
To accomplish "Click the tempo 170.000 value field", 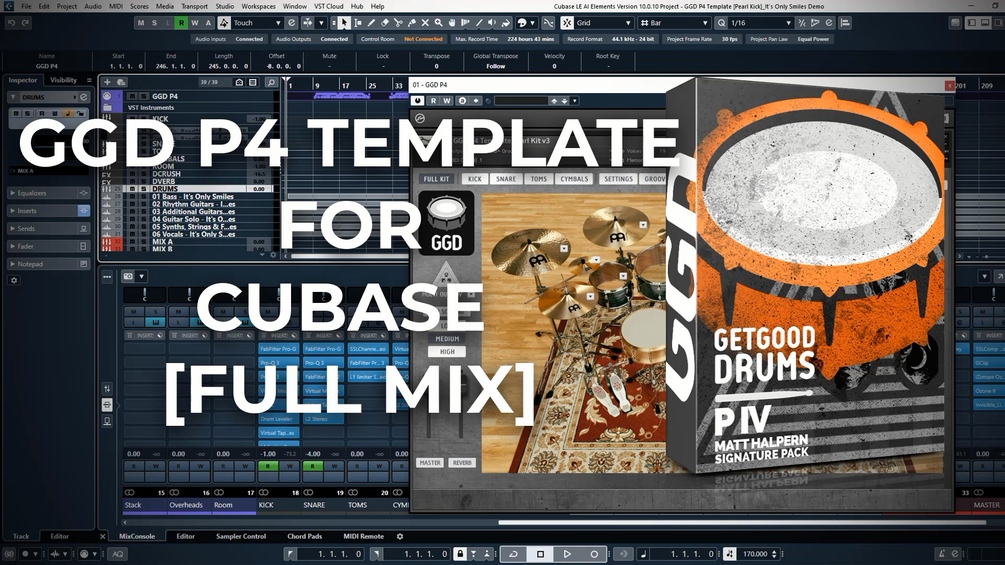I will coord(757,554).
